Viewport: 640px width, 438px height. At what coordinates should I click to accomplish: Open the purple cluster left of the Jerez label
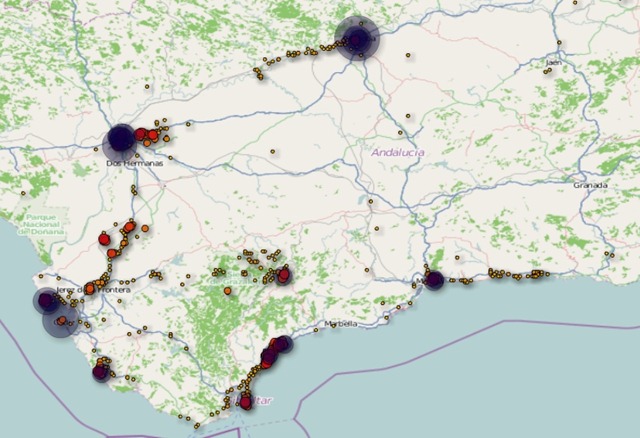pyautogui.click(x=46, y=300)
